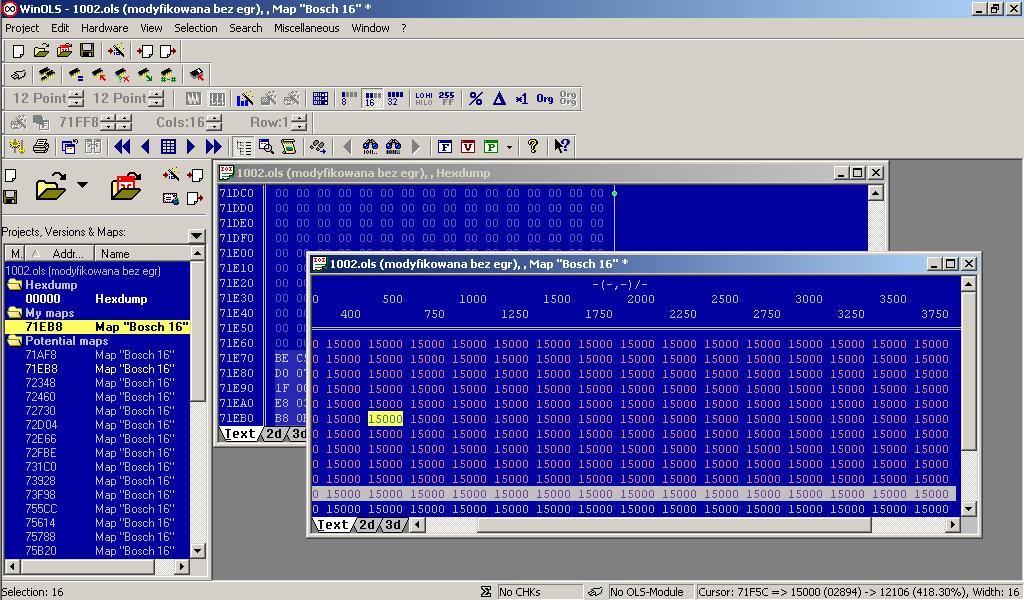
Task: Click the chip with red arrow icon
Action: pyautogui.click(x=99, y=74)
